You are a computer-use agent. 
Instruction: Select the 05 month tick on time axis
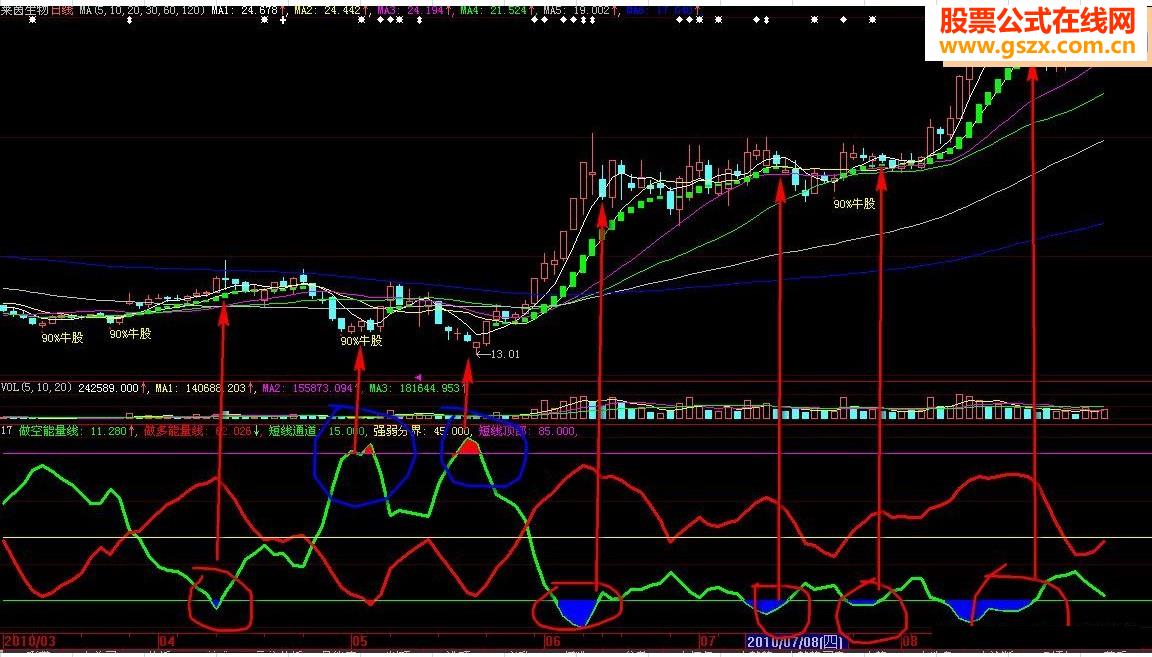(x=360, y=642)
